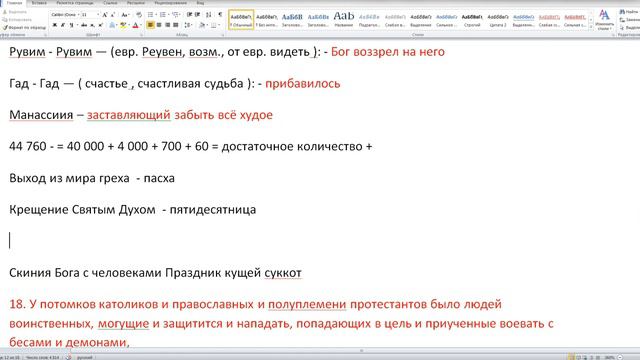Align text to the right

167,25
